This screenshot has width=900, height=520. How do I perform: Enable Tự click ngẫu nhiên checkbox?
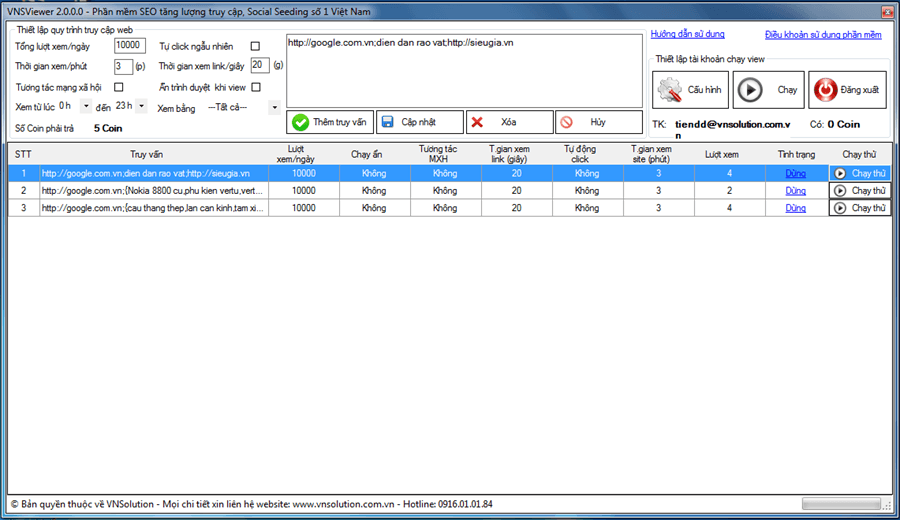click(255, 46)
